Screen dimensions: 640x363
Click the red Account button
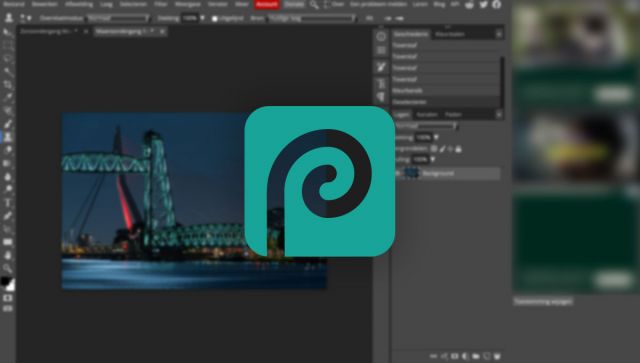(267, 4)
